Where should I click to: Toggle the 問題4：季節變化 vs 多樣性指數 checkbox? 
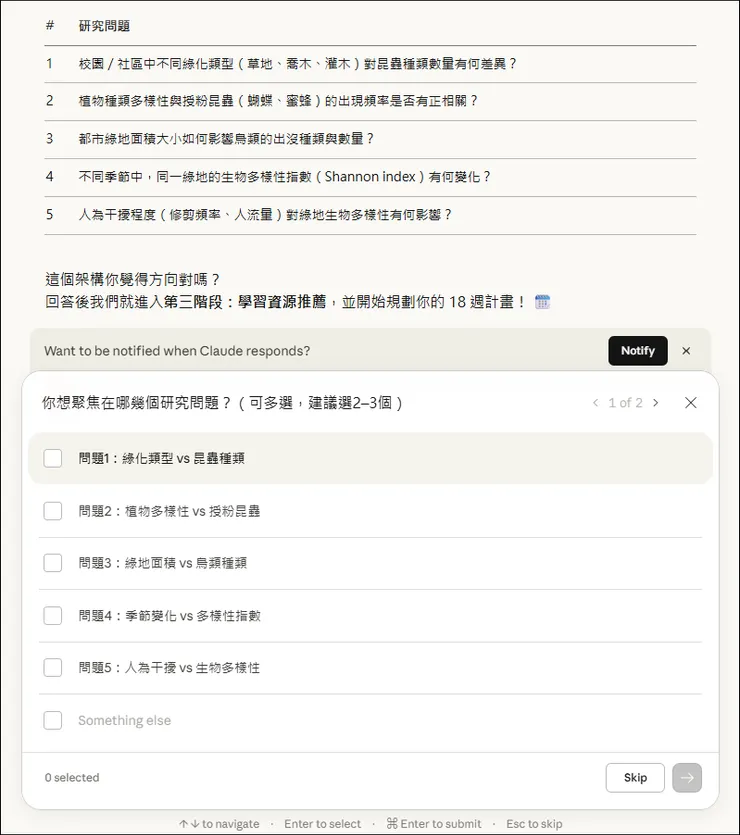pyautogui.click(x=55, y=615)
